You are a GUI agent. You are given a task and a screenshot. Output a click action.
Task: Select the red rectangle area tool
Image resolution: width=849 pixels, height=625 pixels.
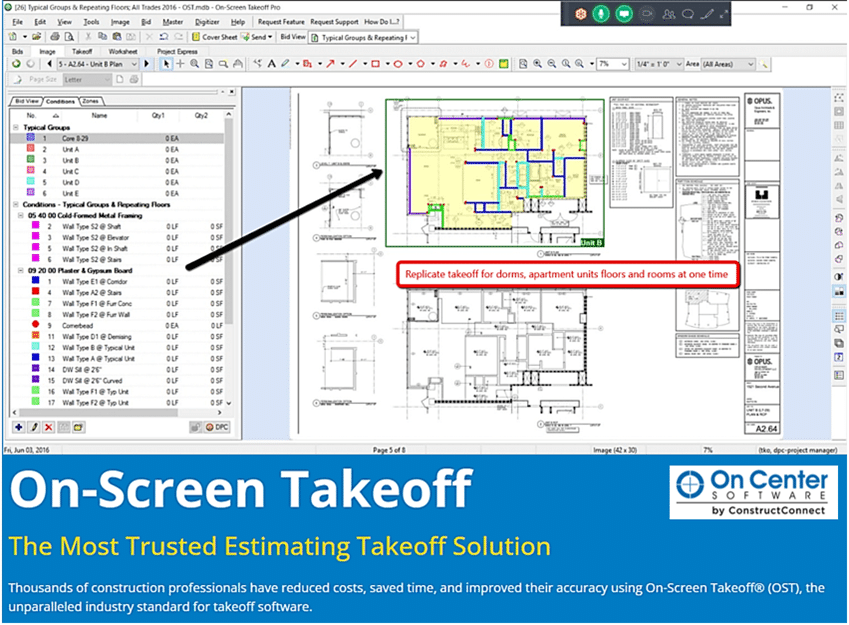coord(375,64)
